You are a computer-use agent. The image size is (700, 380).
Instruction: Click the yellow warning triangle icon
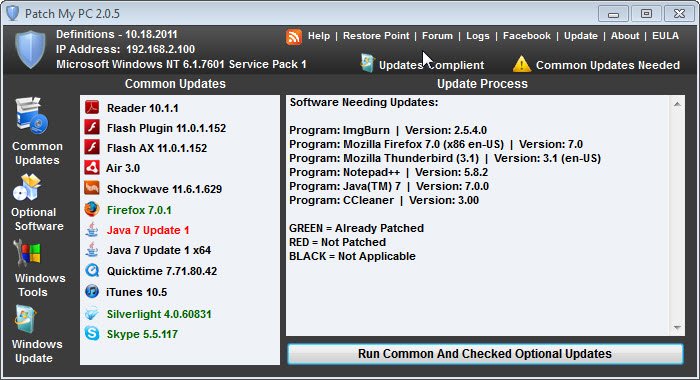tap(521, 64)
